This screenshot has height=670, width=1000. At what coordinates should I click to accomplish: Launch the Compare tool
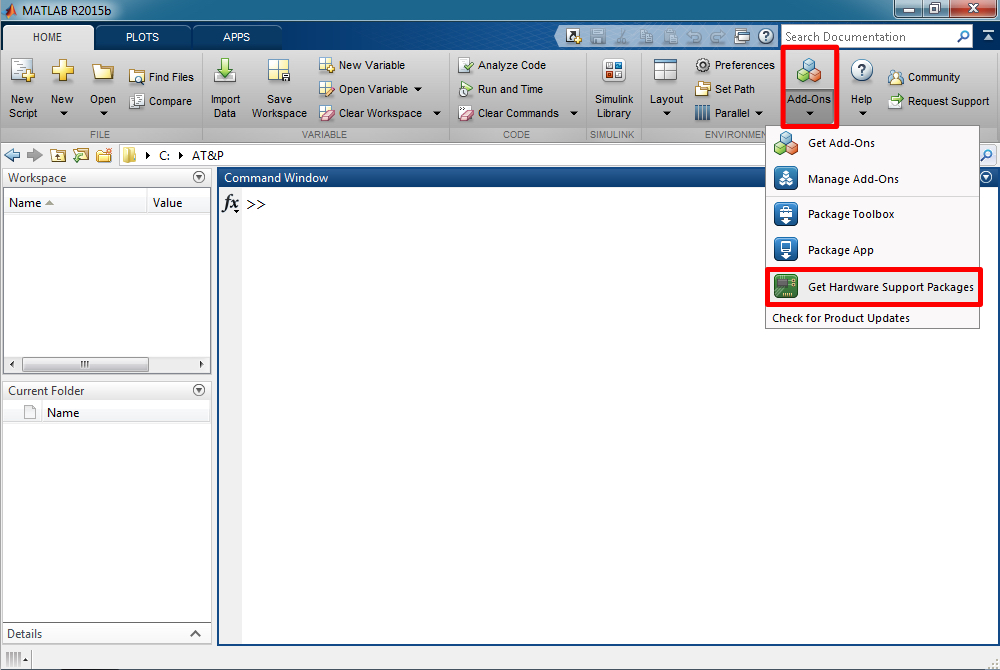[161, 101]
